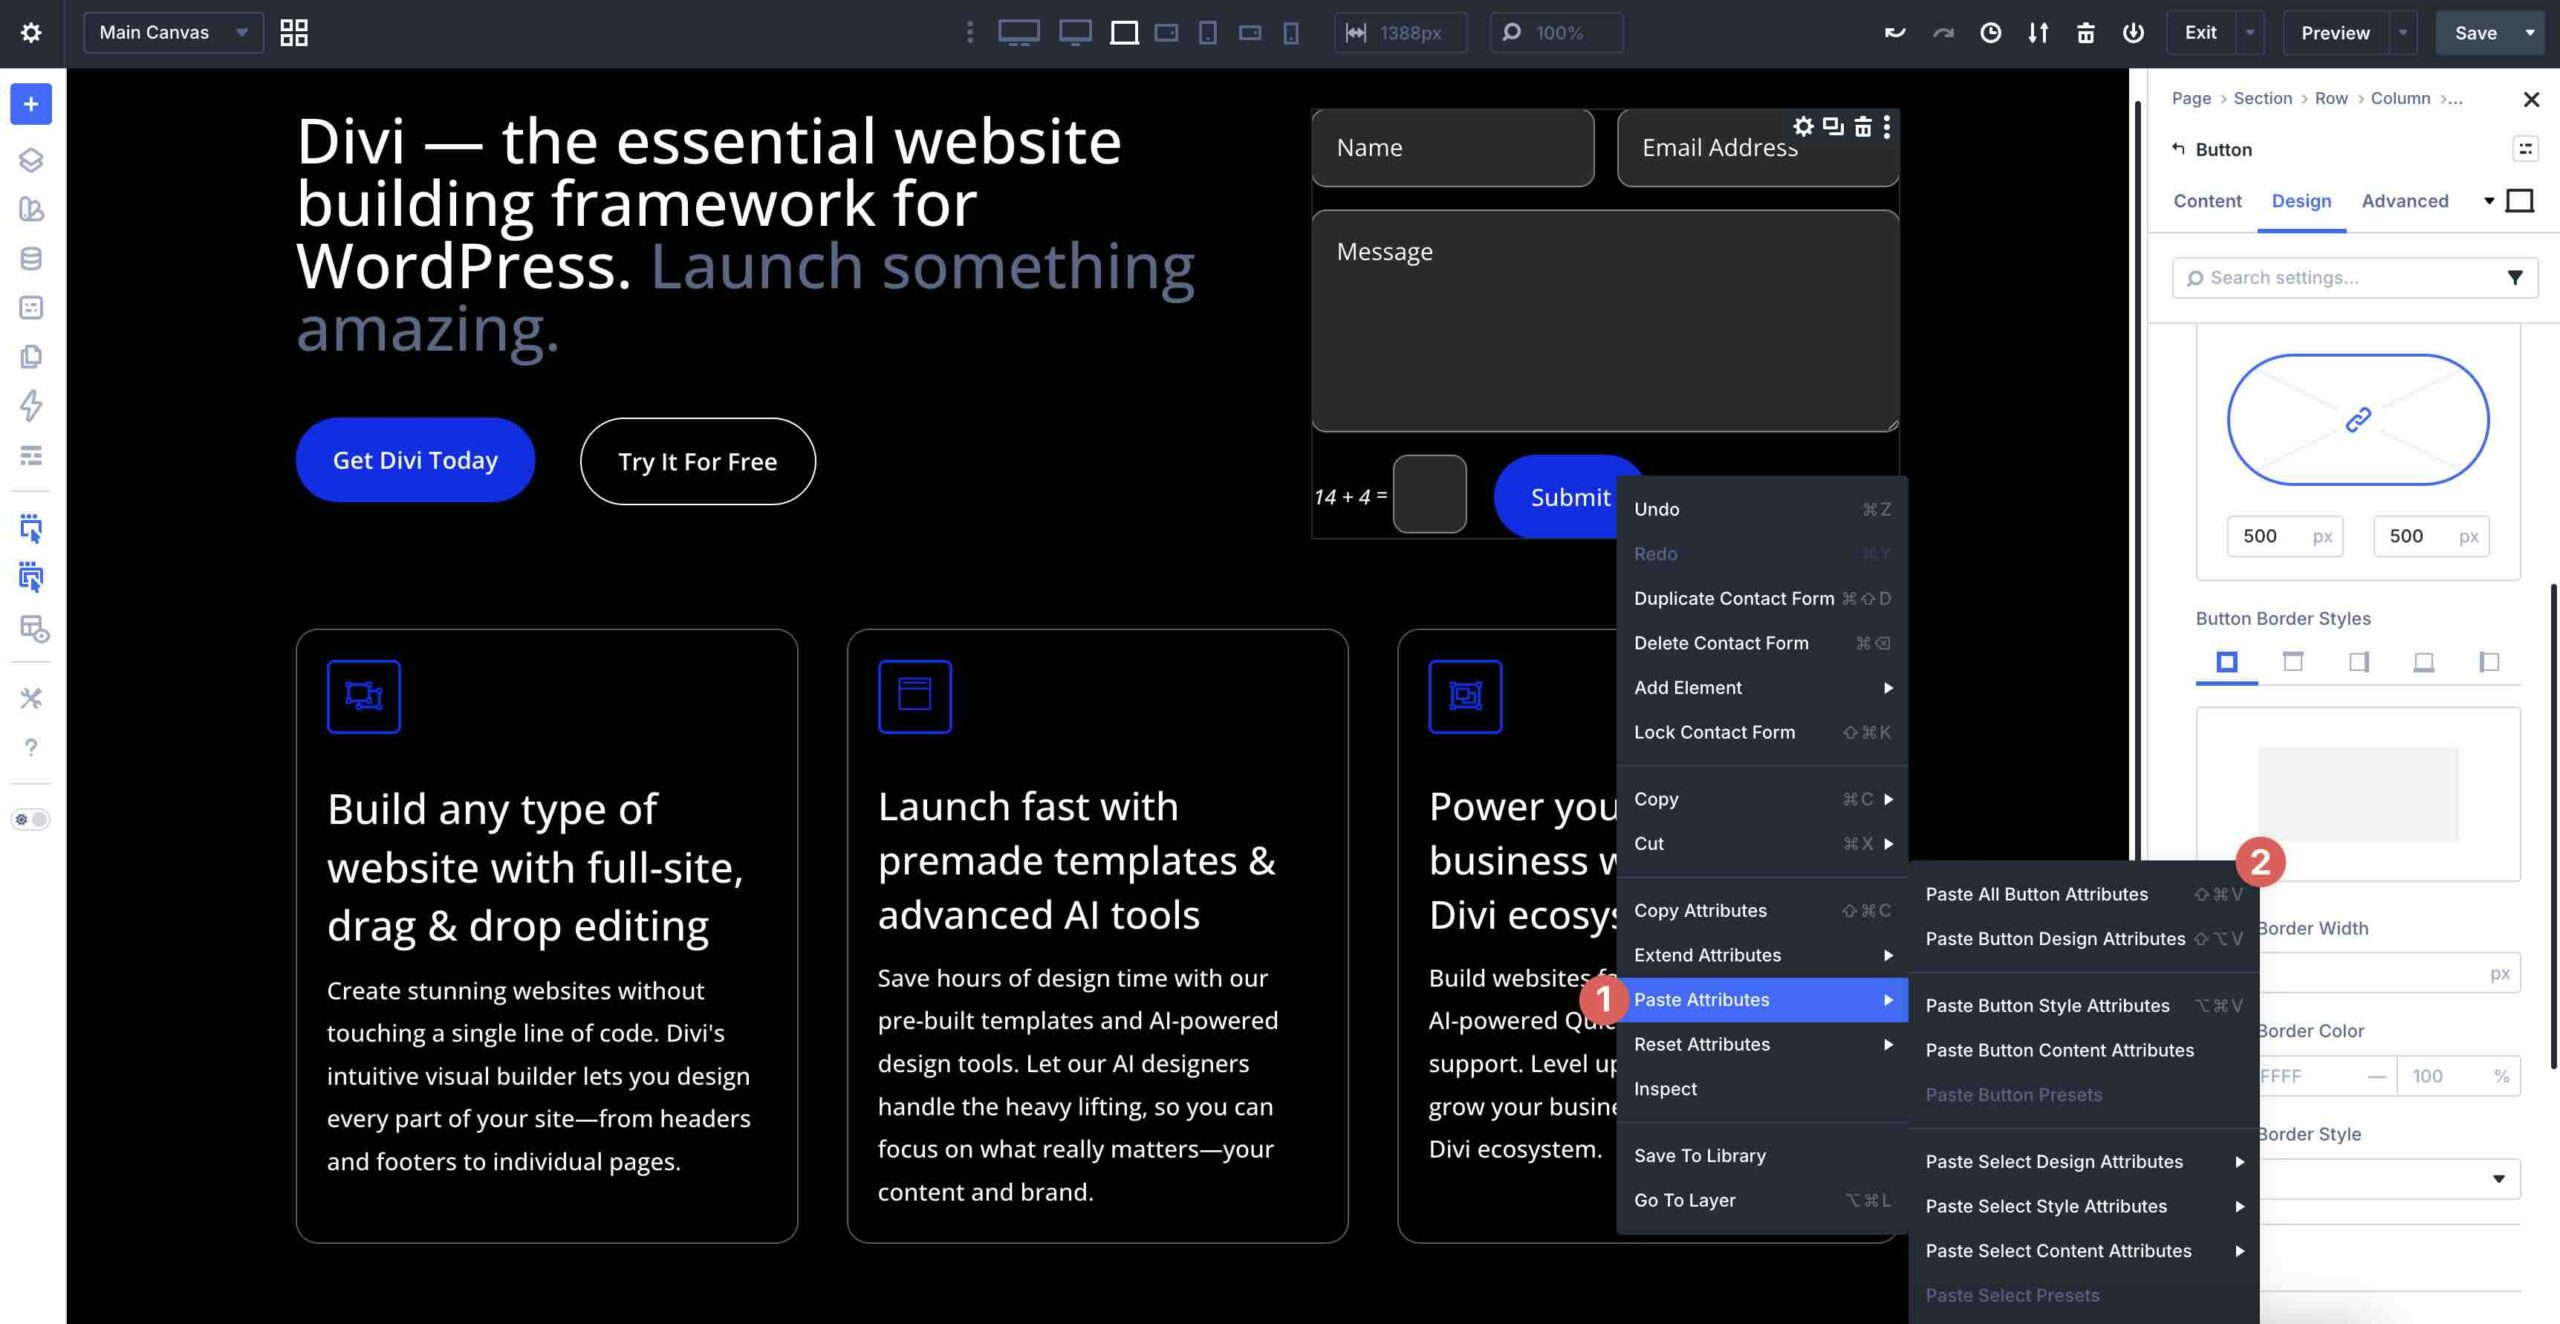Click the Save button
This screenshot has height=1324, width=2560.
2475,33
